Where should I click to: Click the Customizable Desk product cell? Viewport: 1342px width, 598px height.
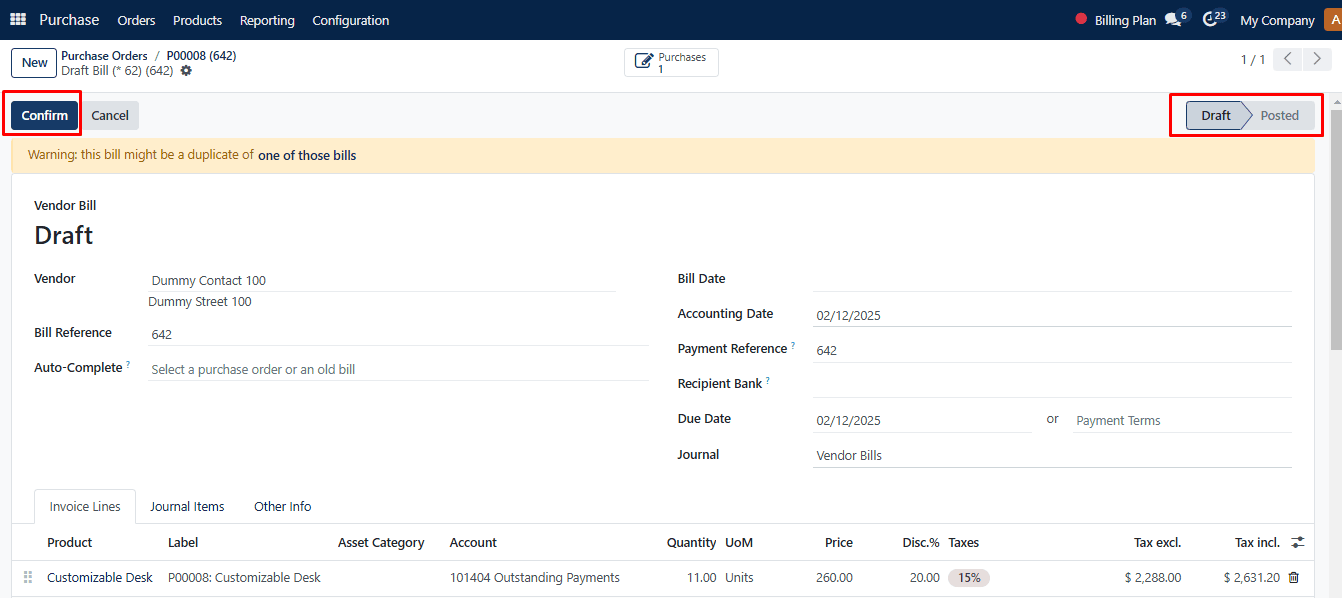[100, 577]
